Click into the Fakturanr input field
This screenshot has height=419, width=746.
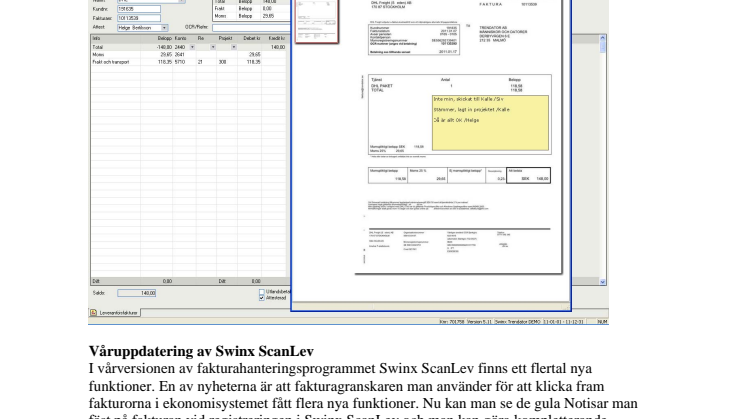point(139,19)
